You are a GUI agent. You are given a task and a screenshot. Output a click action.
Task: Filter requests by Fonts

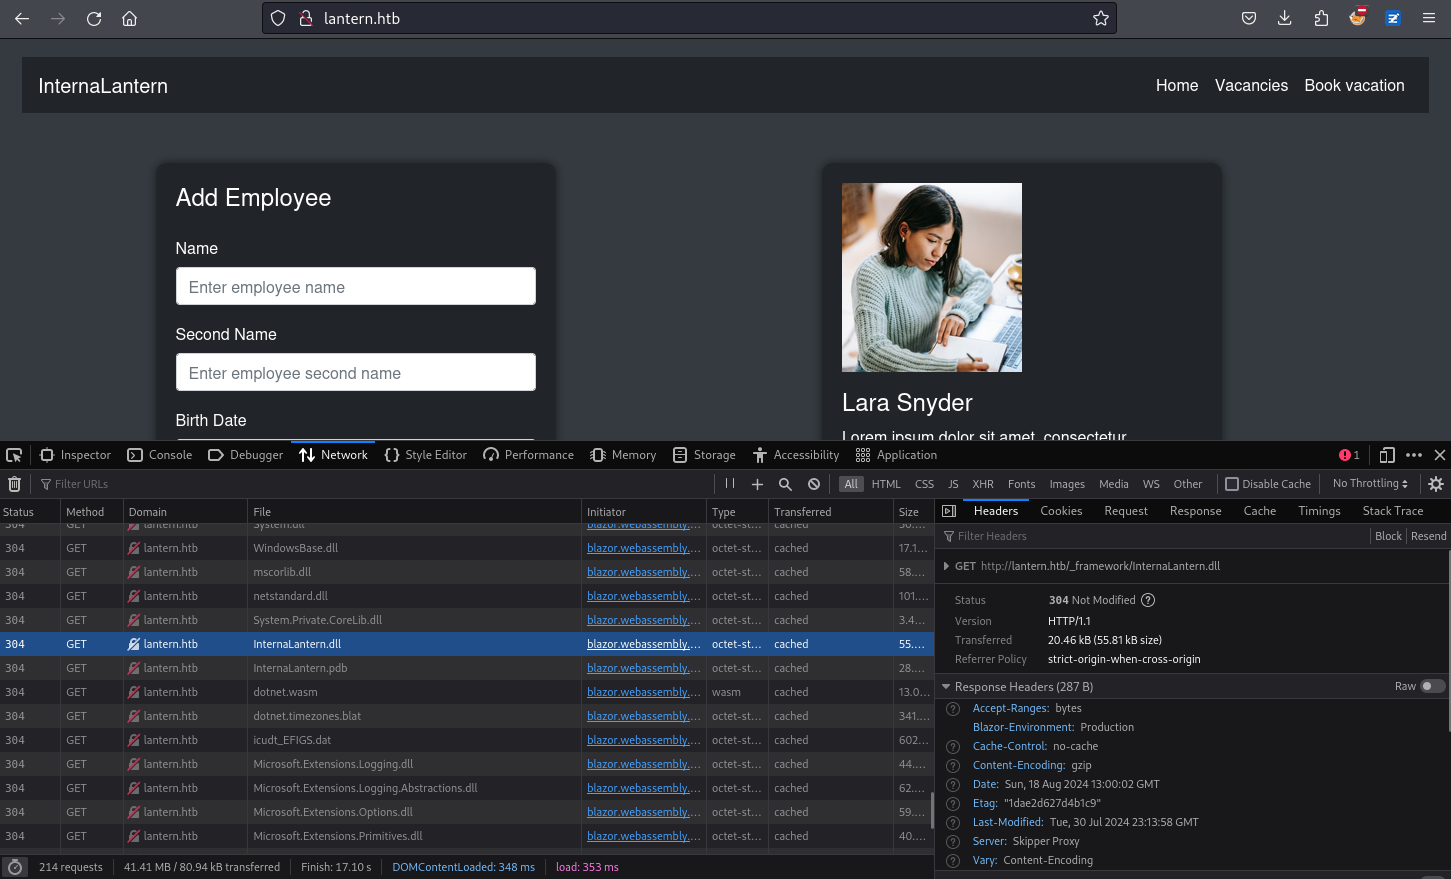click(x=1021, y=484)
